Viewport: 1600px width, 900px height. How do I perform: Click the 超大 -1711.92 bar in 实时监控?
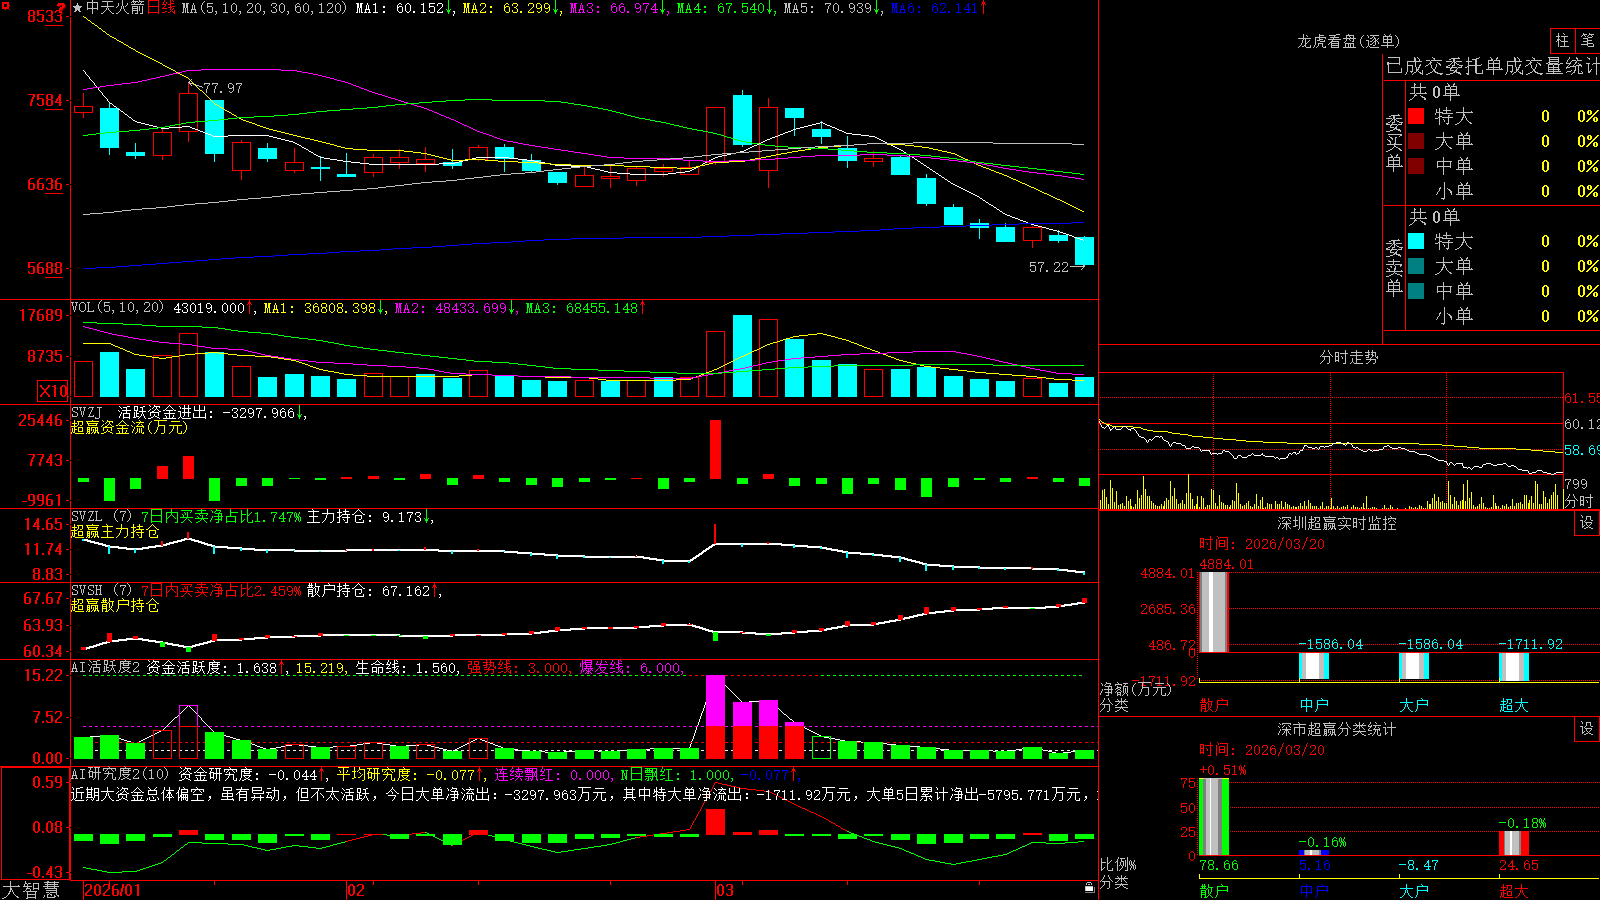1513,666
